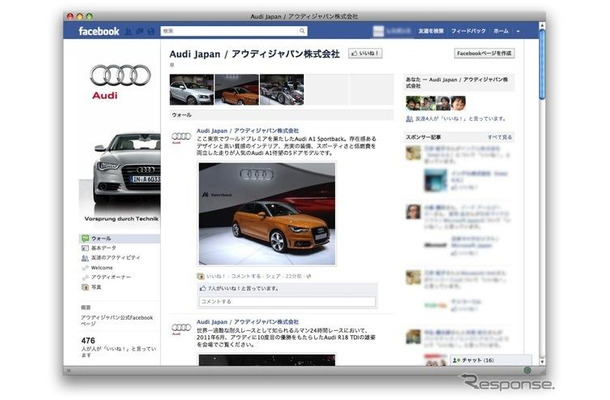610x400 pixels.
Task: Click the 写真 photos icon in sidebar
Action: [x=85, y=287]
